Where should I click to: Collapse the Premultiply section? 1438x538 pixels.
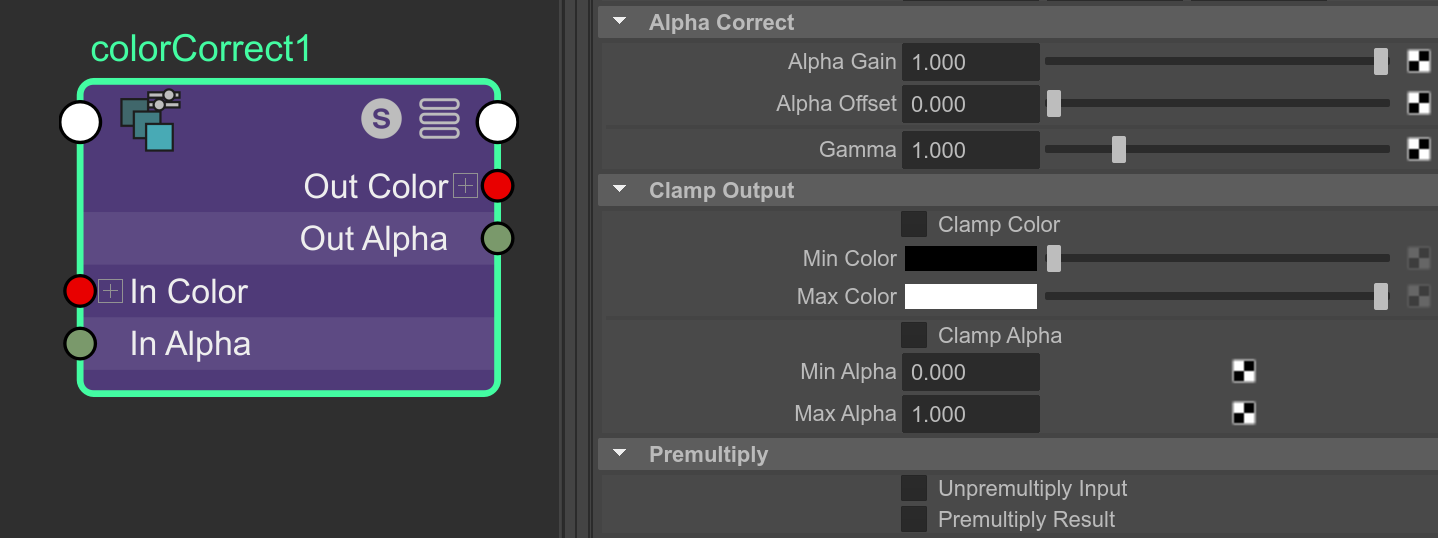(620, 454)
